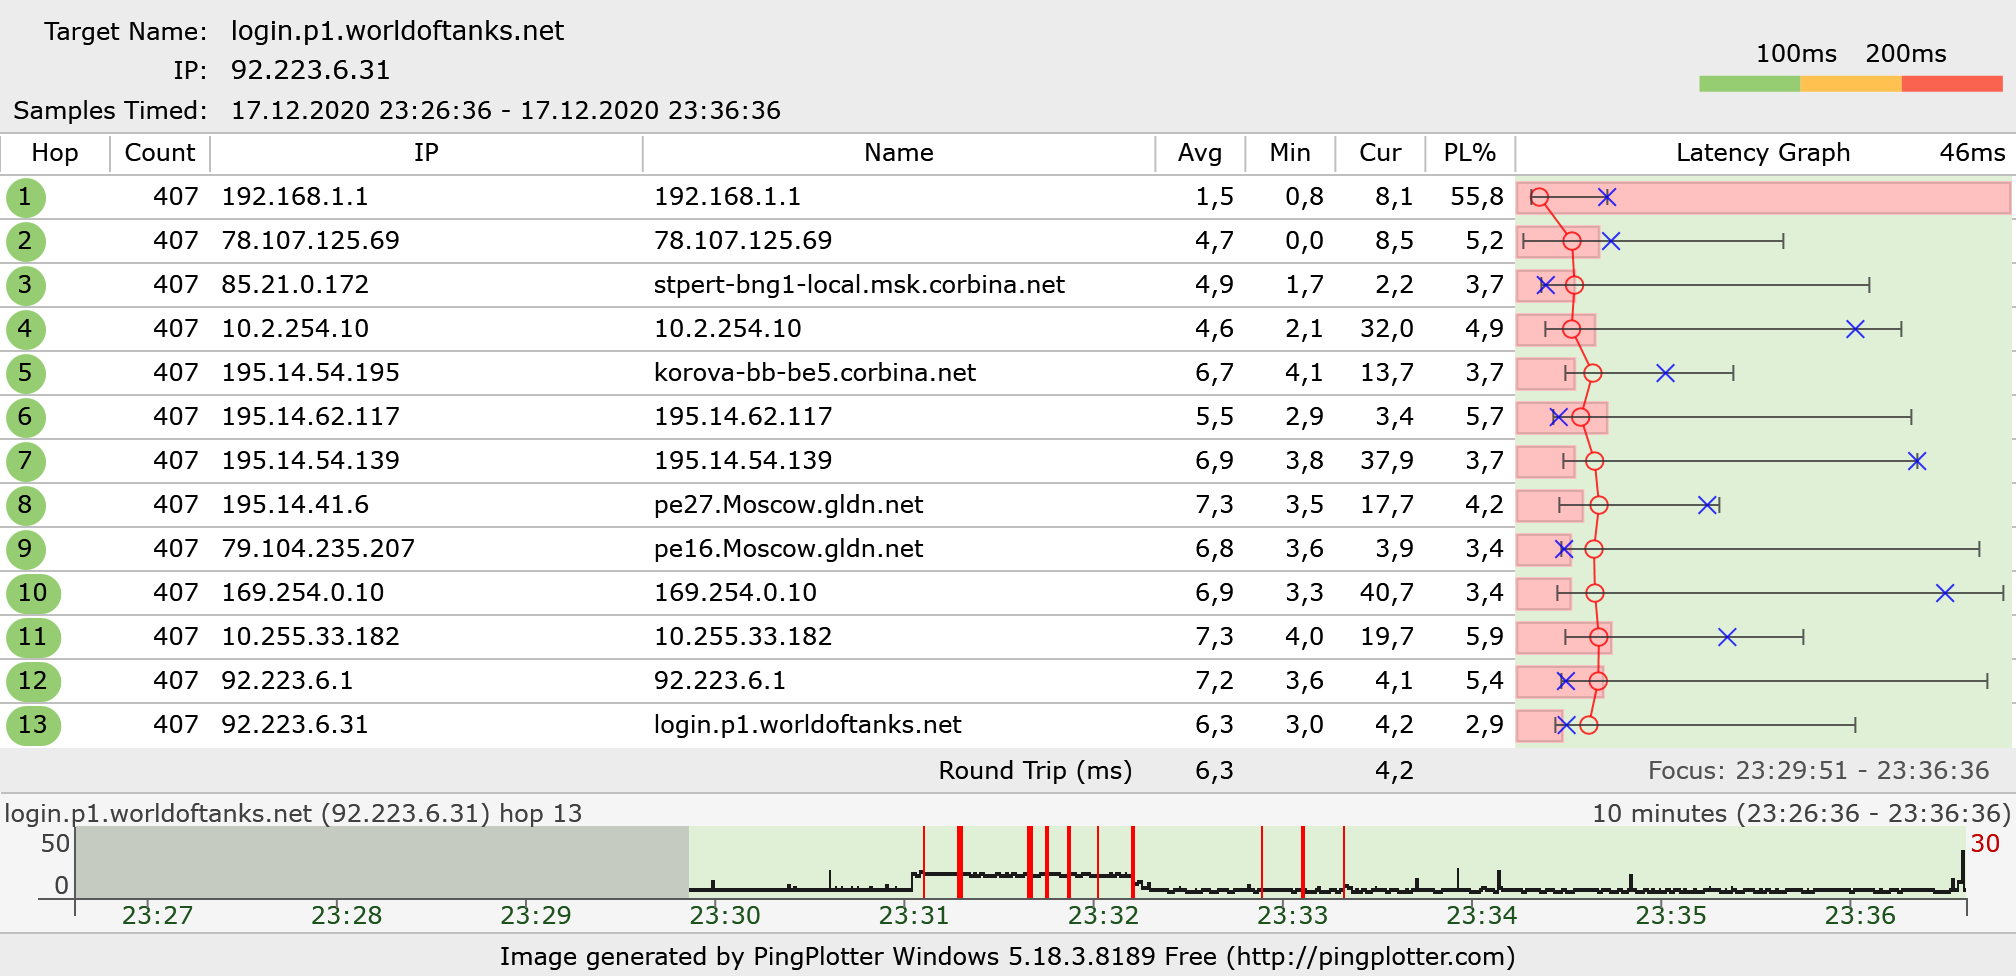
Task: Click the name stpert-bng1-local.msk.corbina.net
Action: tap(859, 285)
